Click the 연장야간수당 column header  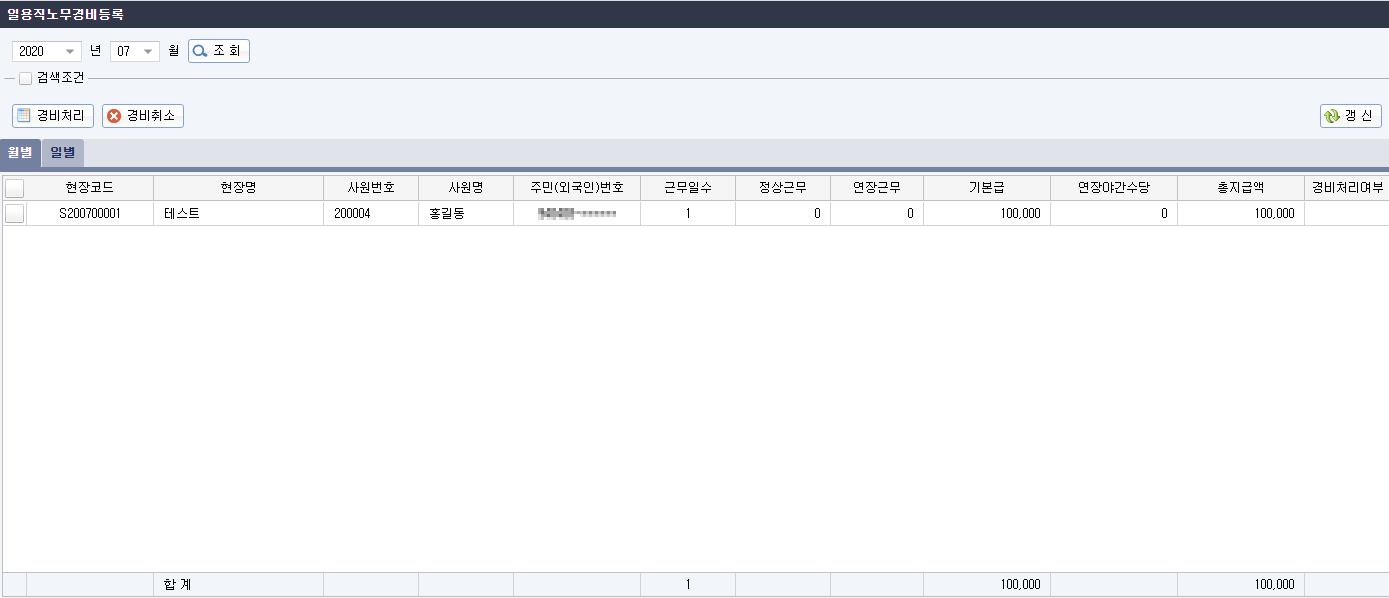pyautogui.click(x=1114, y=188)
